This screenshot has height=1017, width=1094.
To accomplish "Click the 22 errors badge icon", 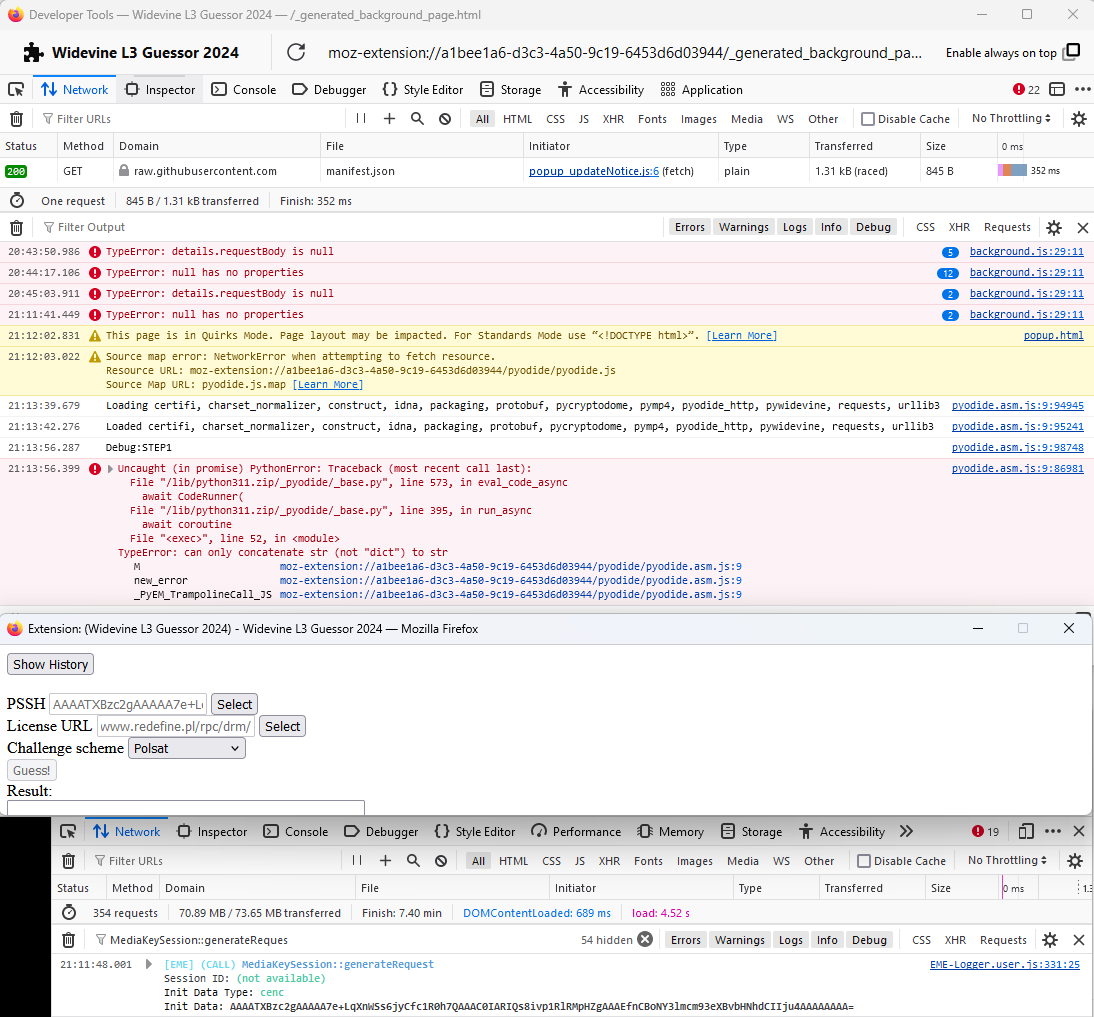I will pos(1019,89).
